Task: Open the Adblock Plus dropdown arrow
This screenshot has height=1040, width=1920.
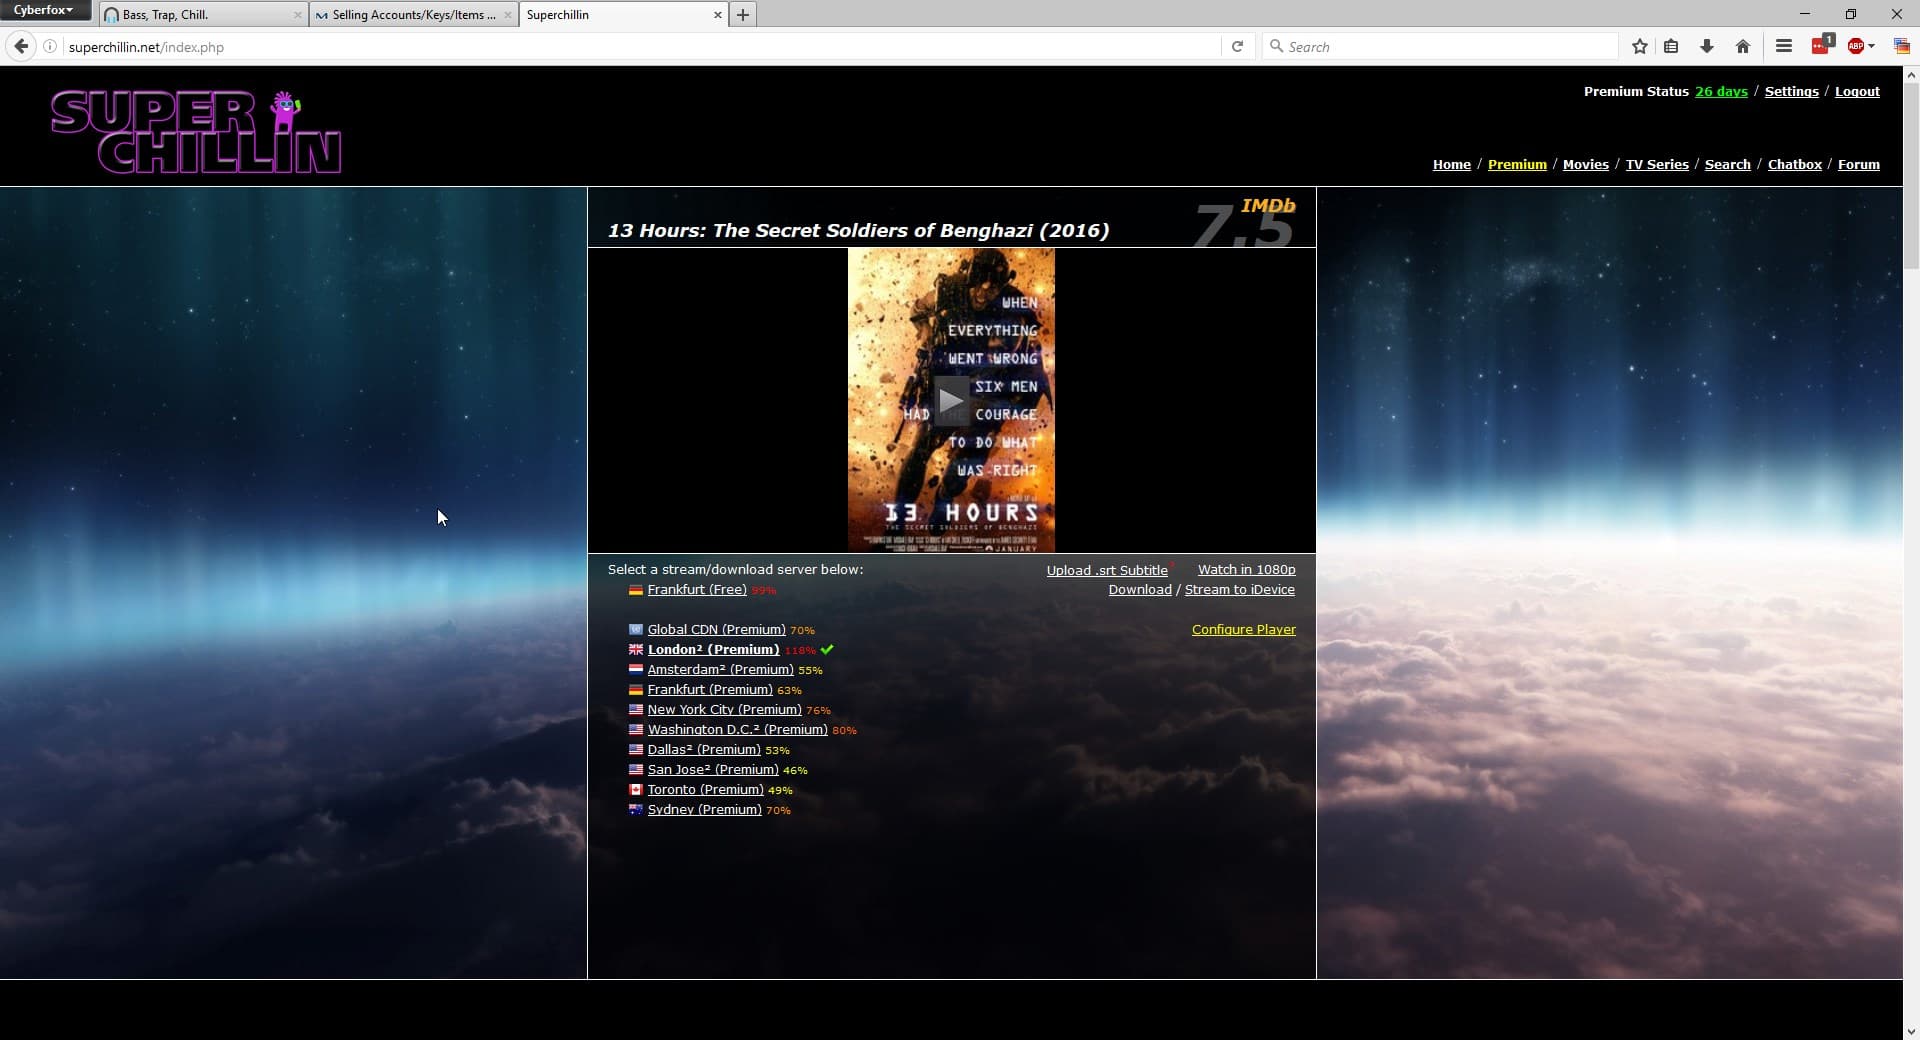Action: tap(1871, 46)
